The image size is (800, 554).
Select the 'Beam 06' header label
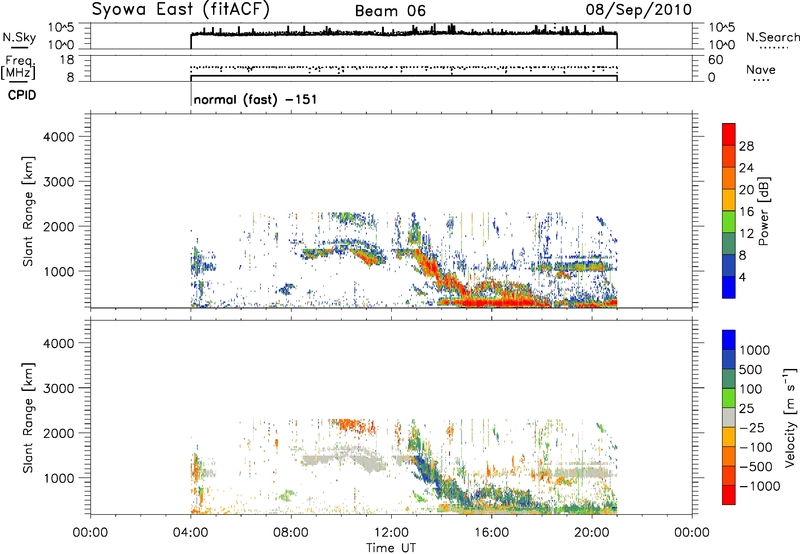click(390, 11)
